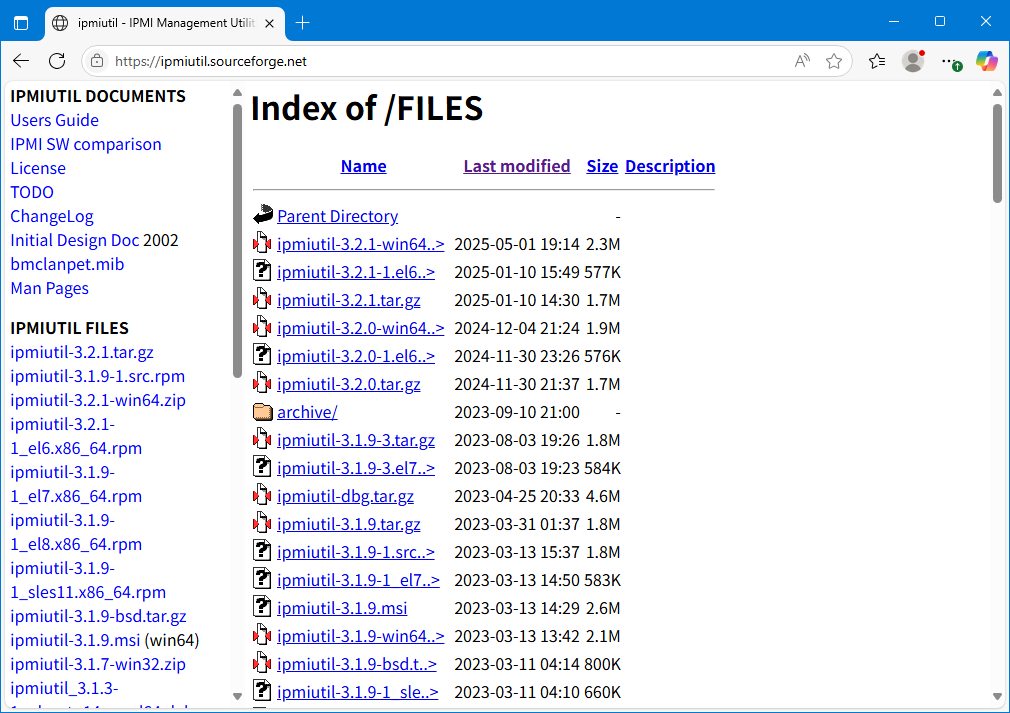Sort the listing by Last modified
1010x713 pixels.
pyautogui.click(x=516, y=166)
